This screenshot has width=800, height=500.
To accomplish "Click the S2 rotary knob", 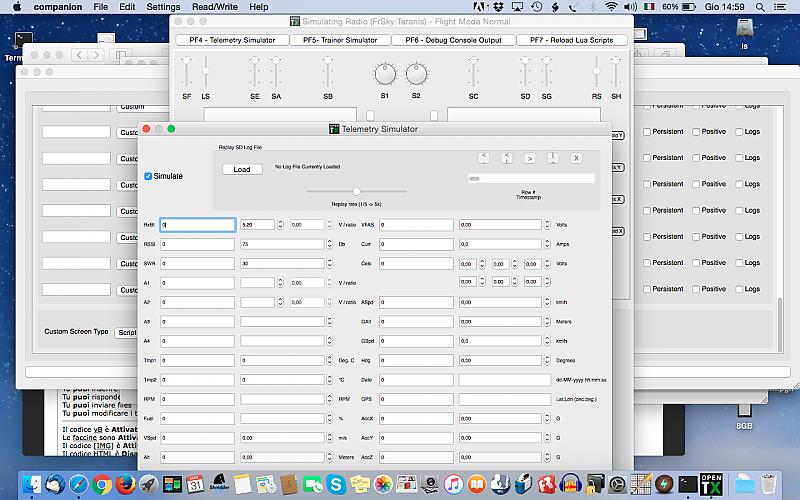I will coord(416,73).
